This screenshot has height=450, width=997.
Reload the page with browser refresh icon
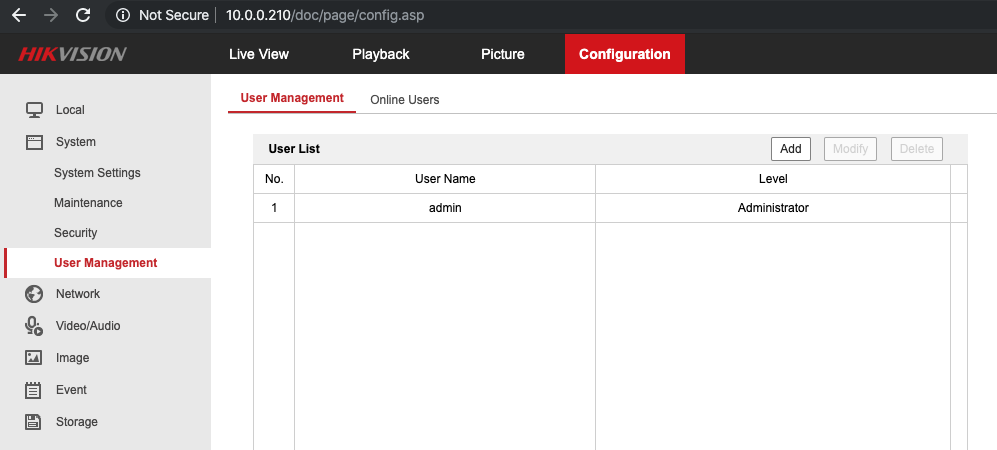(x=83, y=15)
